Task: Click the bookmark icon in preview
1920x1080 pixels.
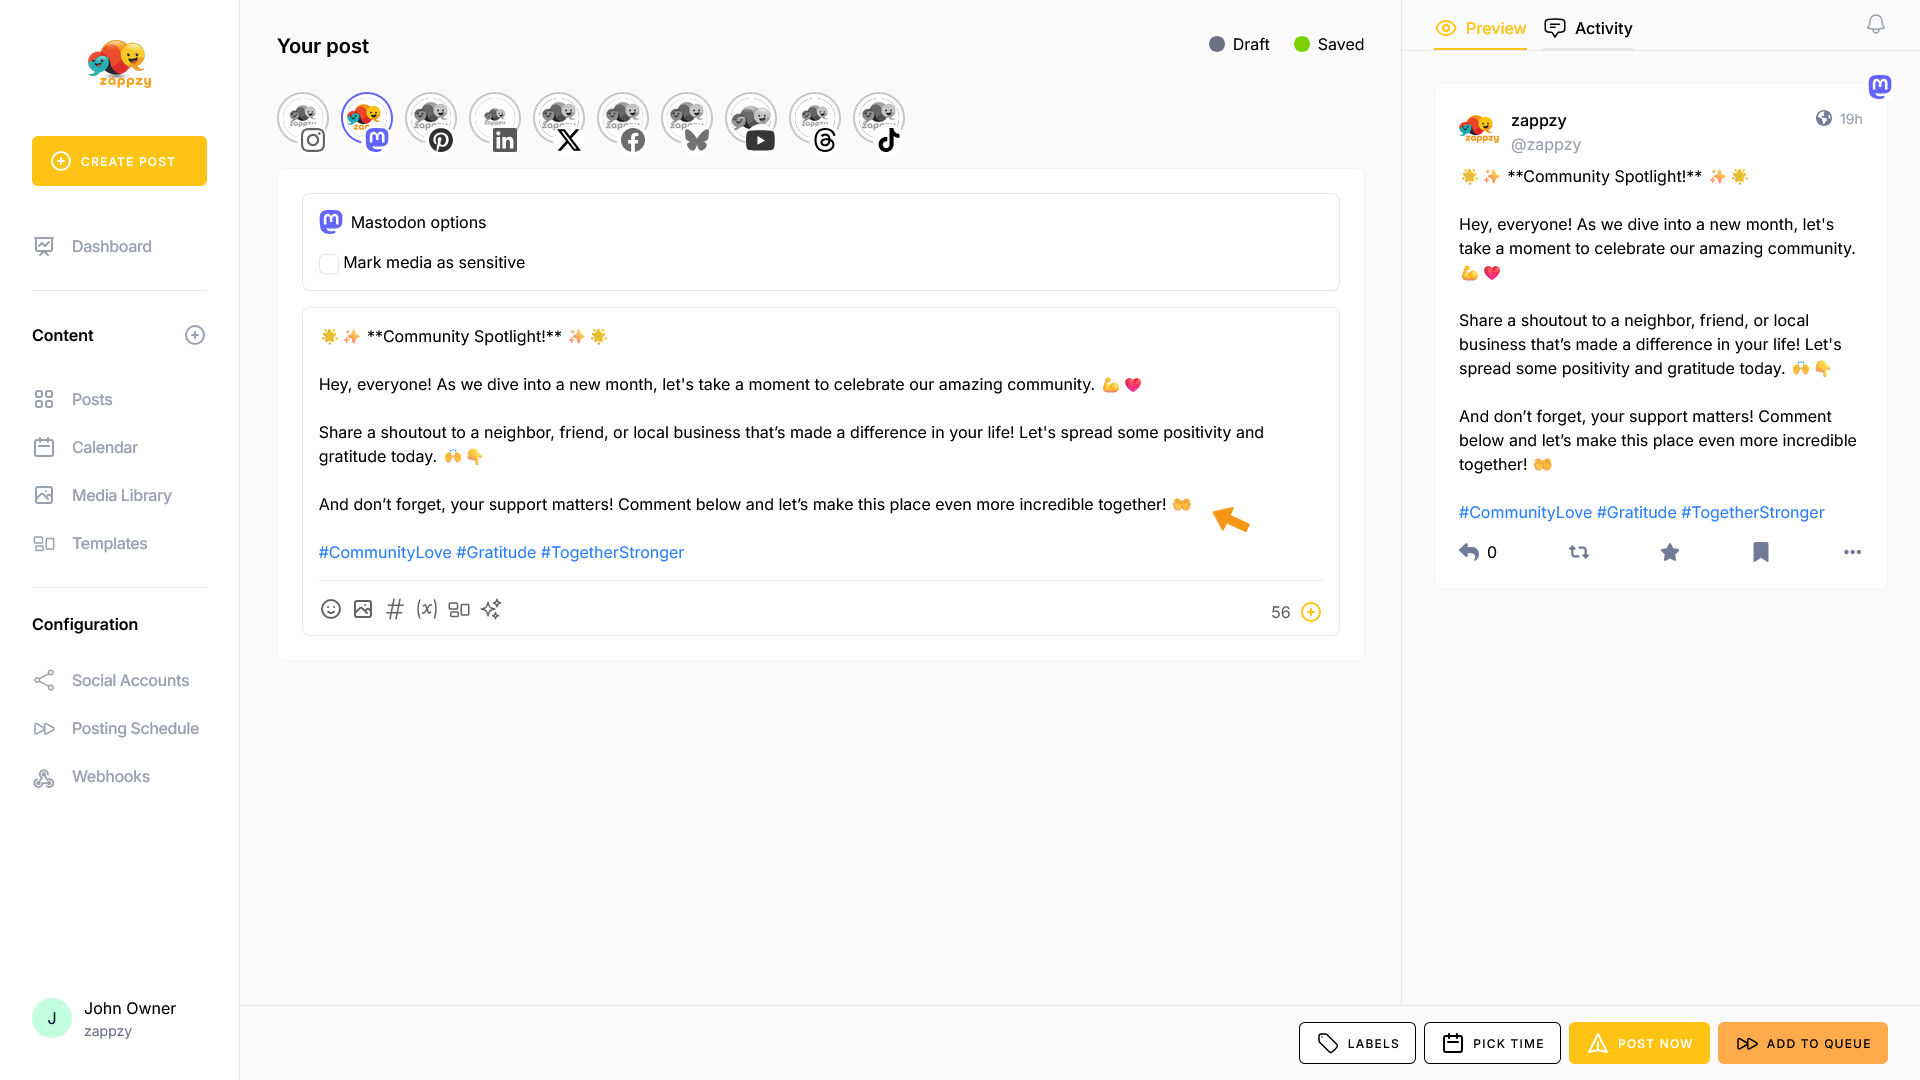Action: tap(1761, 552)
